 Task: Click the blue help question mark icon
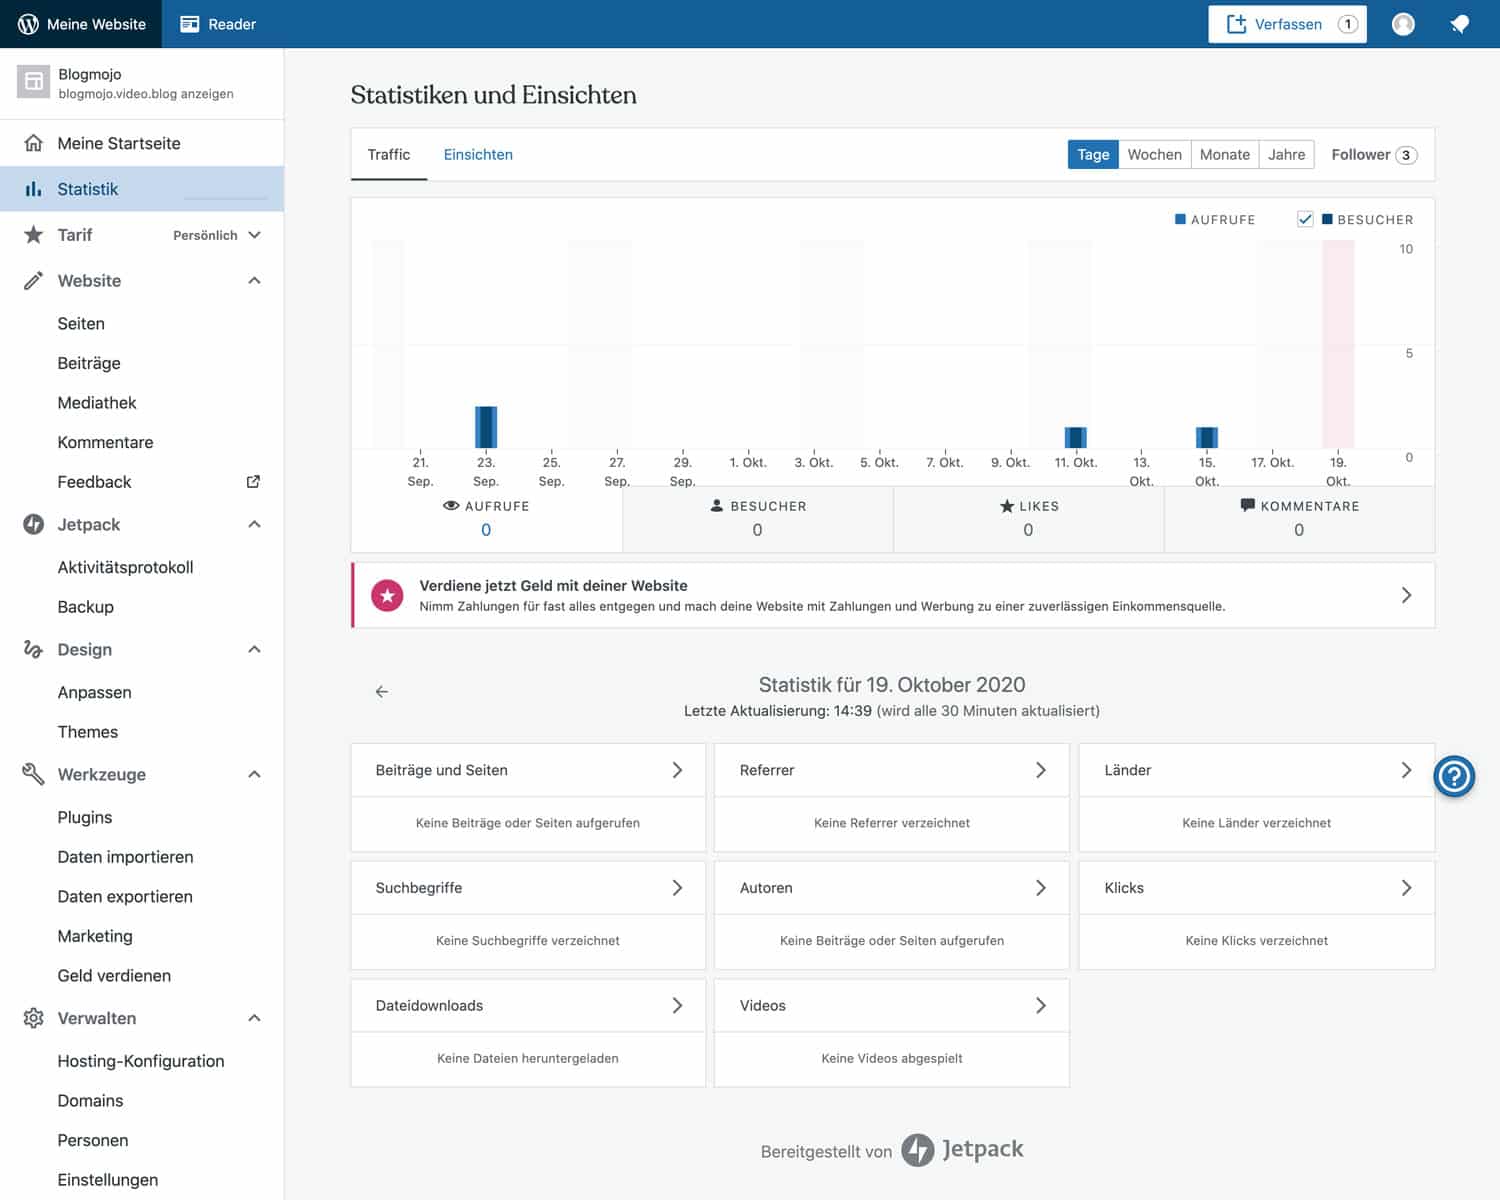point(1454,776)
